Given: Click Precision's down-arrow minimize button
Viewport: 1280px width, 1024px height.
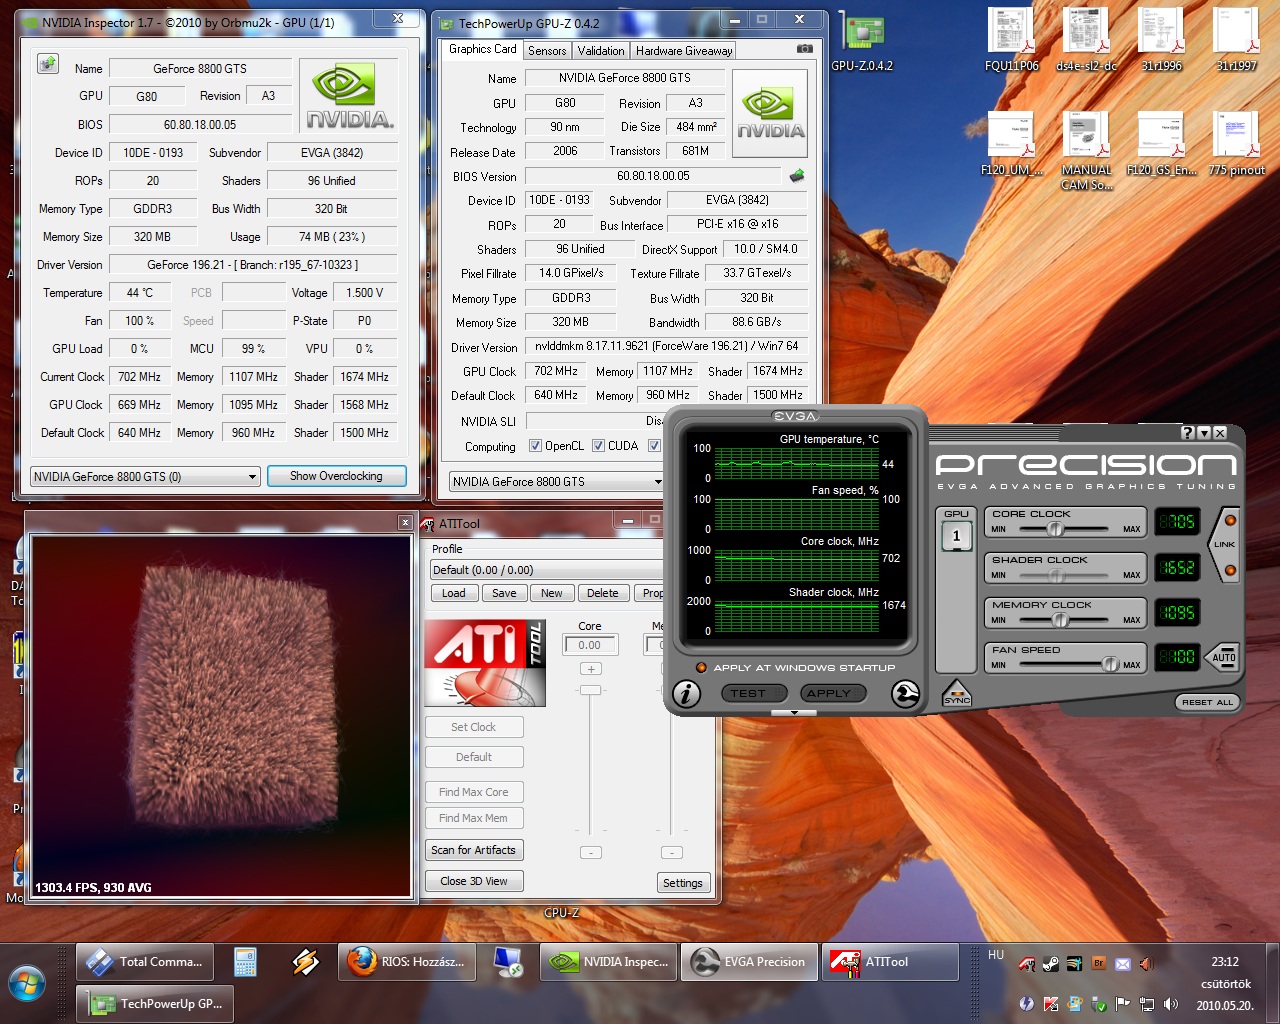Looking at the screenshot, I should (x=1204, y=433).
